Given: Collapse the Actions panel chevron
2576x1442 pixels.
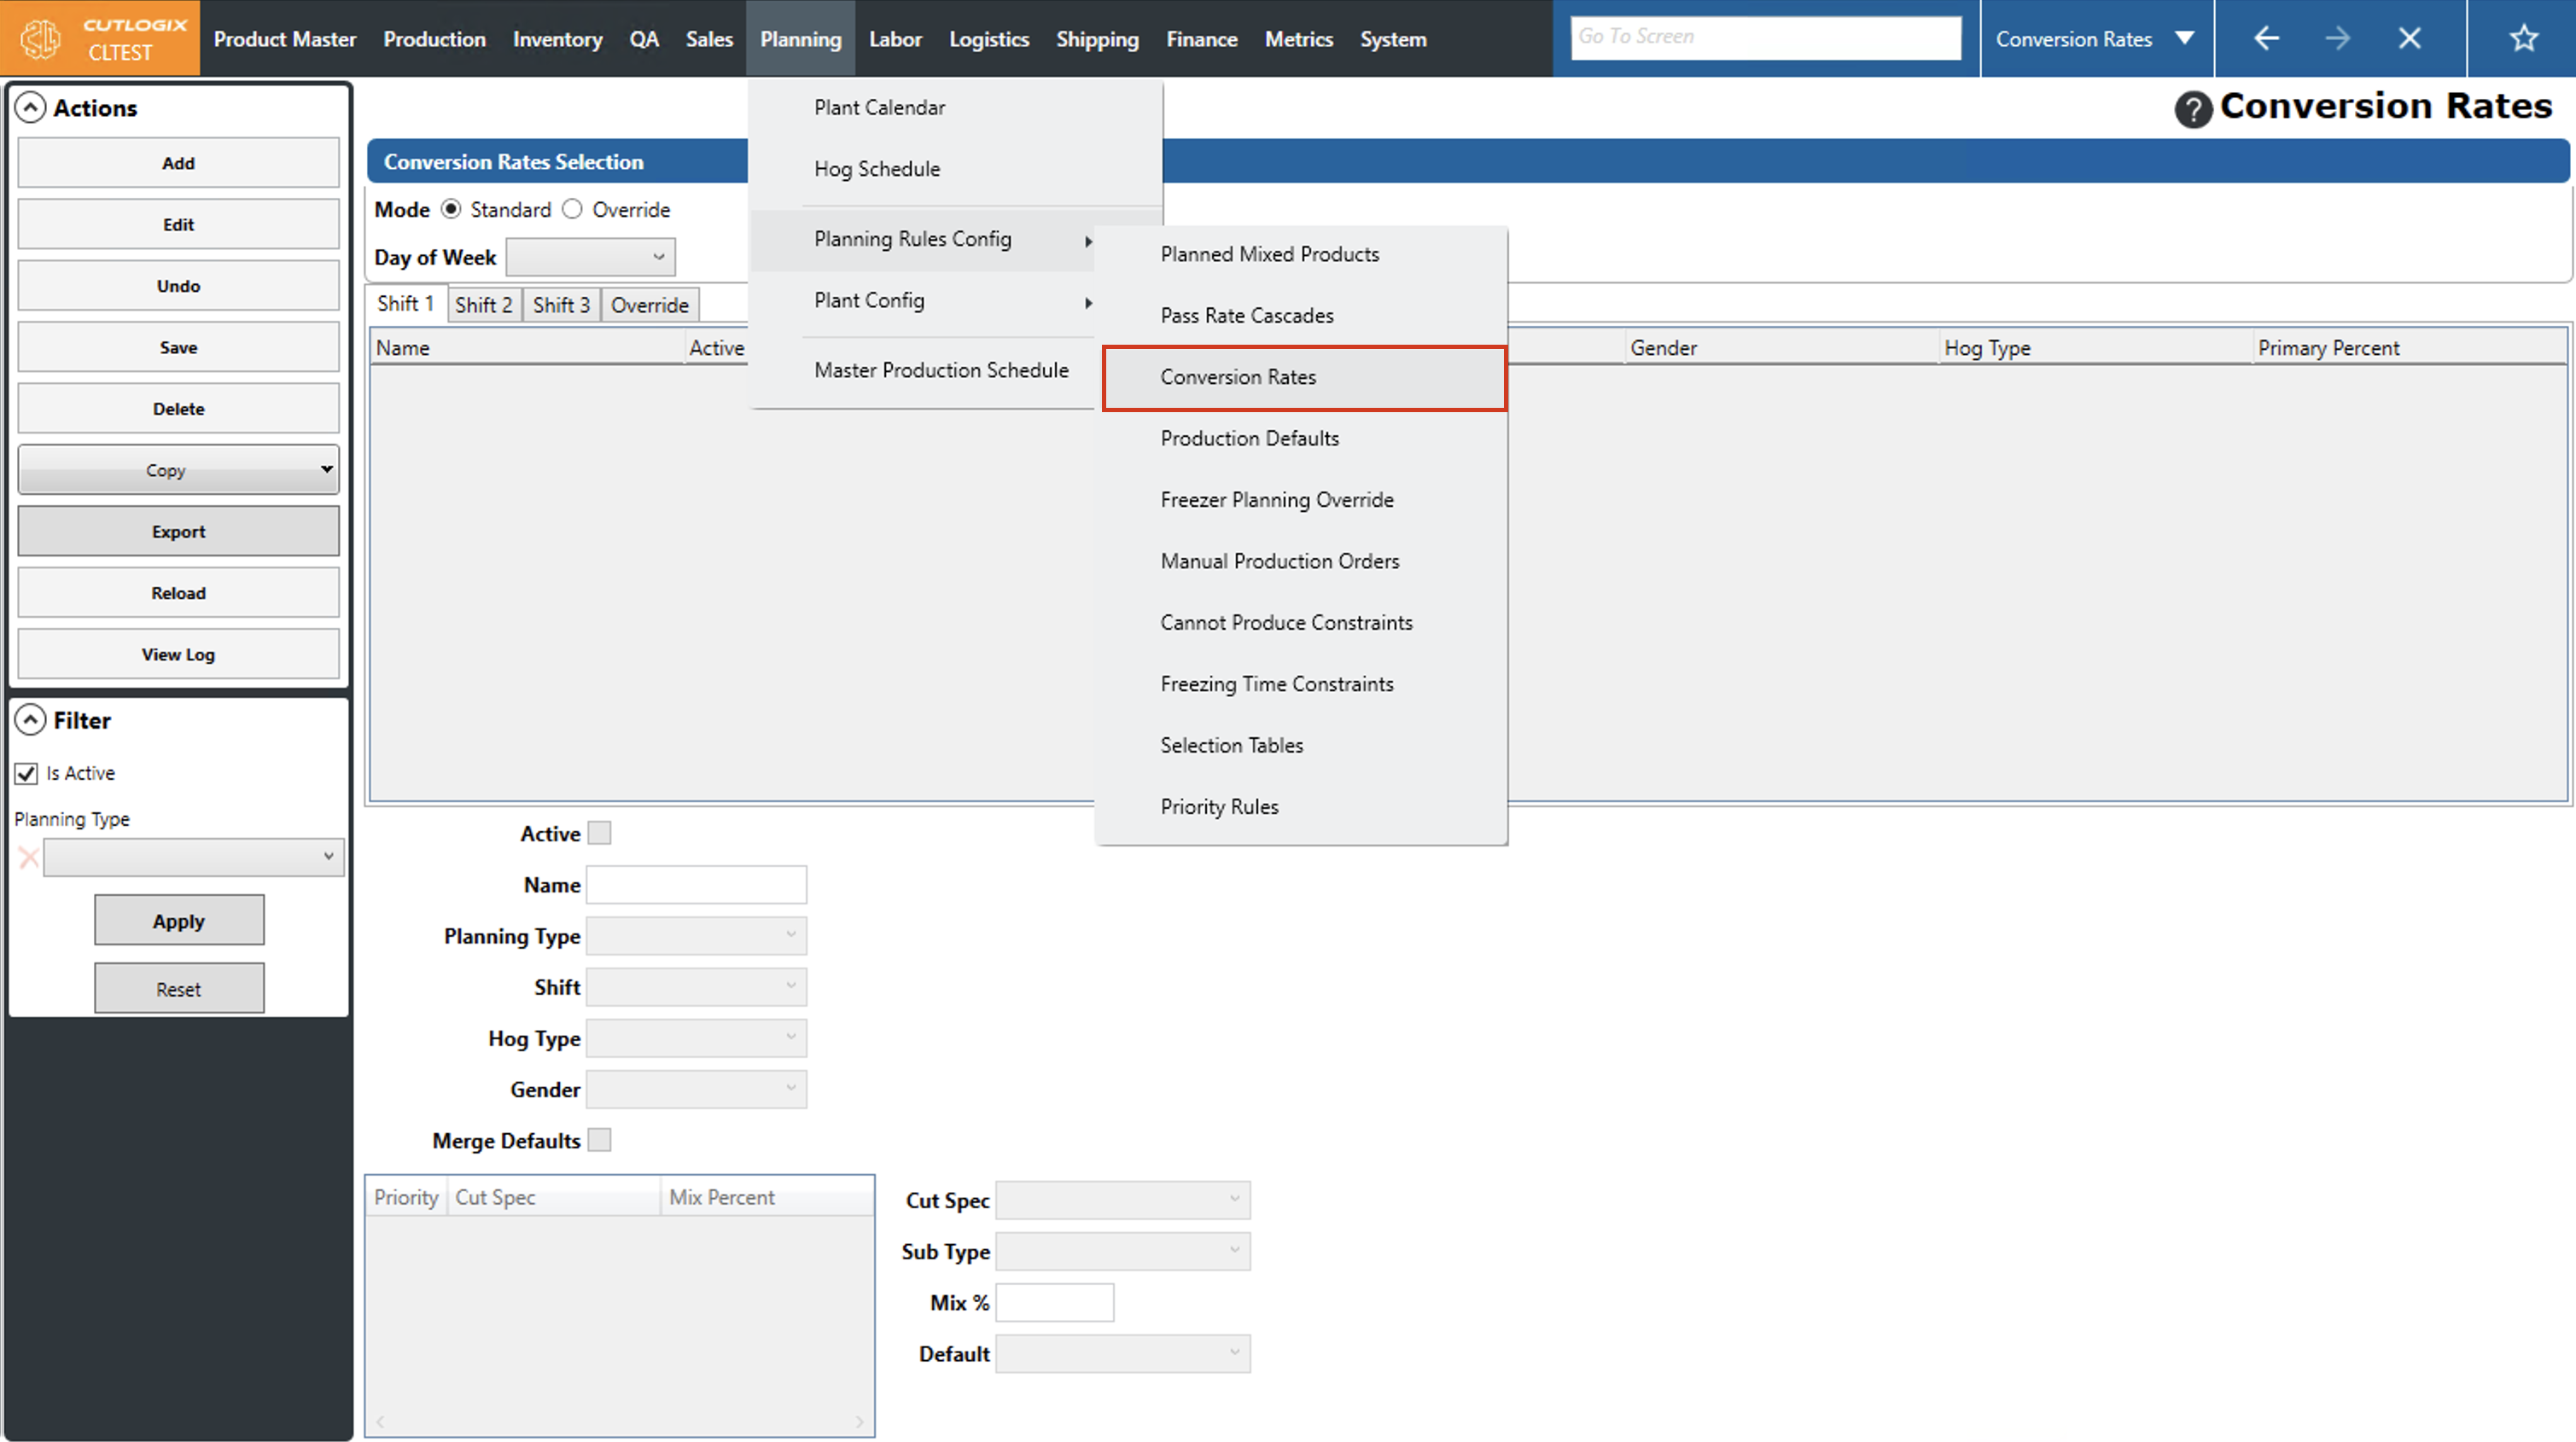Looking at the screenshot, I should (31, 108).
